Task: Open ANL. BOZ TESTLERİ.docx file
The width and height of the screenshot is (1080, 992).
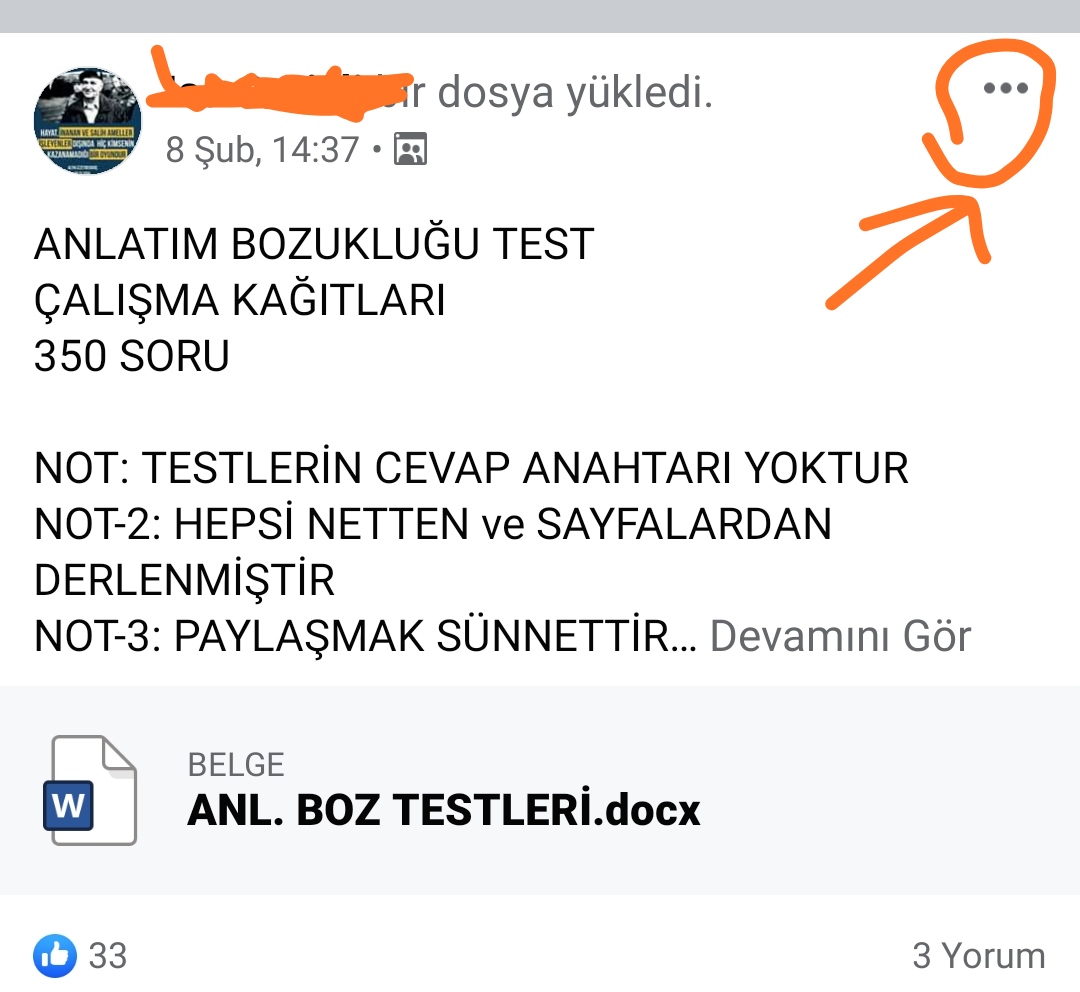Action: [x=444, y=809]
